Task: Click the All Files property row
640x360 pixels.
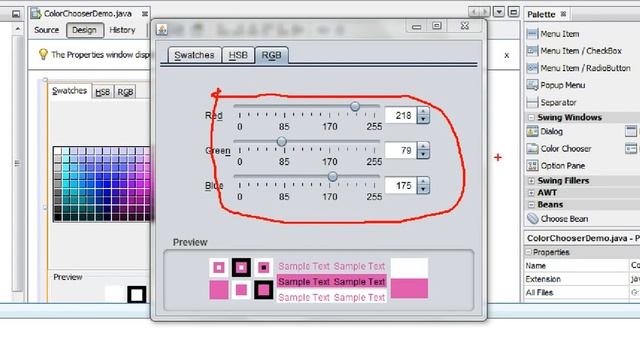Action: [582, 292]
